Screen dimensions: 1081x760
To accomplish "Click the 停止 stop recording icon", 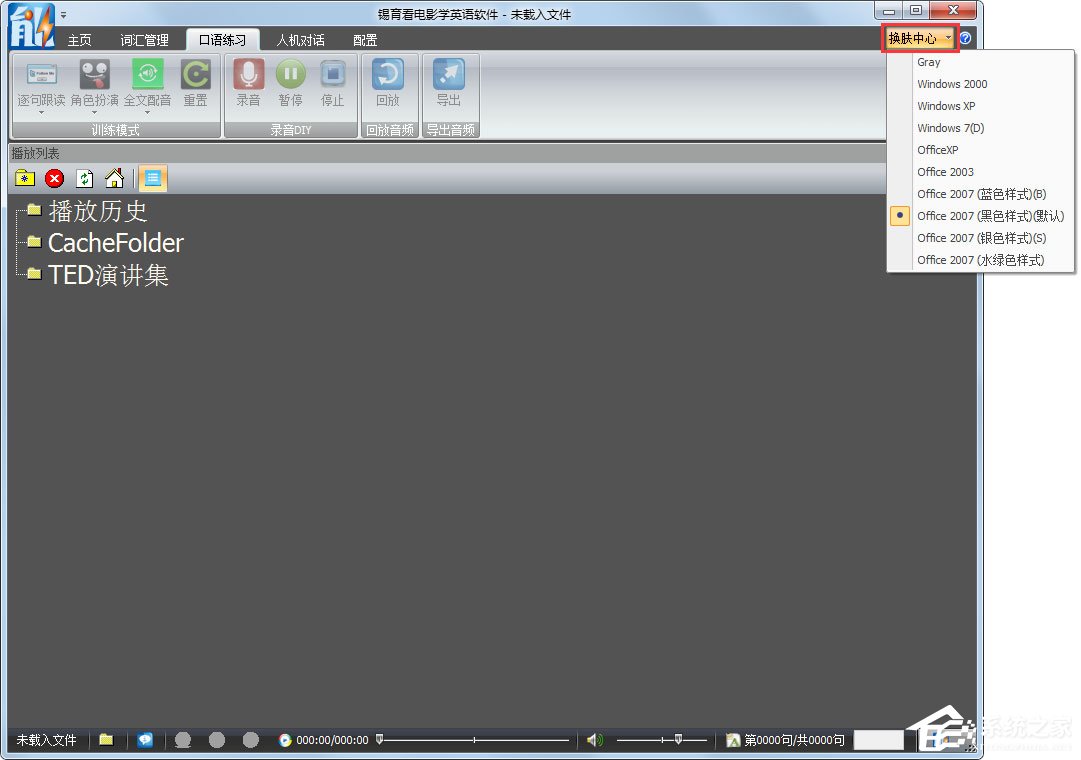I will [x=333, y=74].
